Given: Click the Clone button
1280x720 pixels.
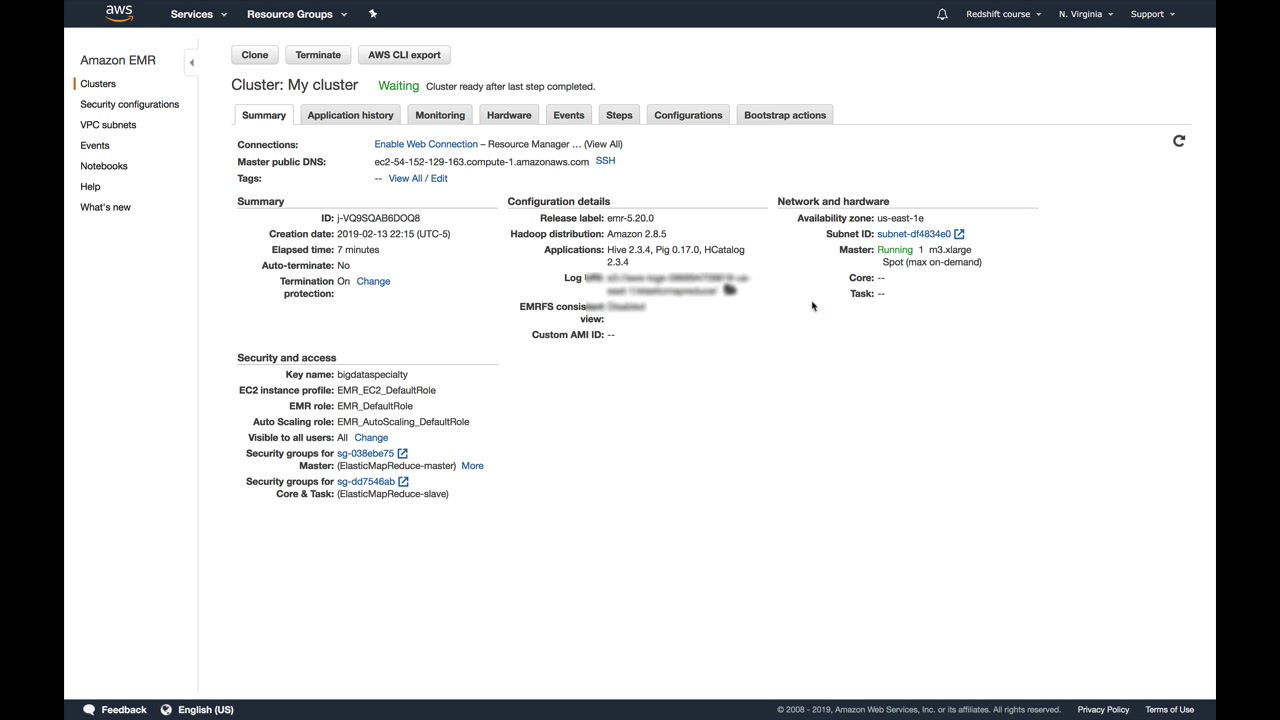Looking at the screenshot, I should 255,55.
